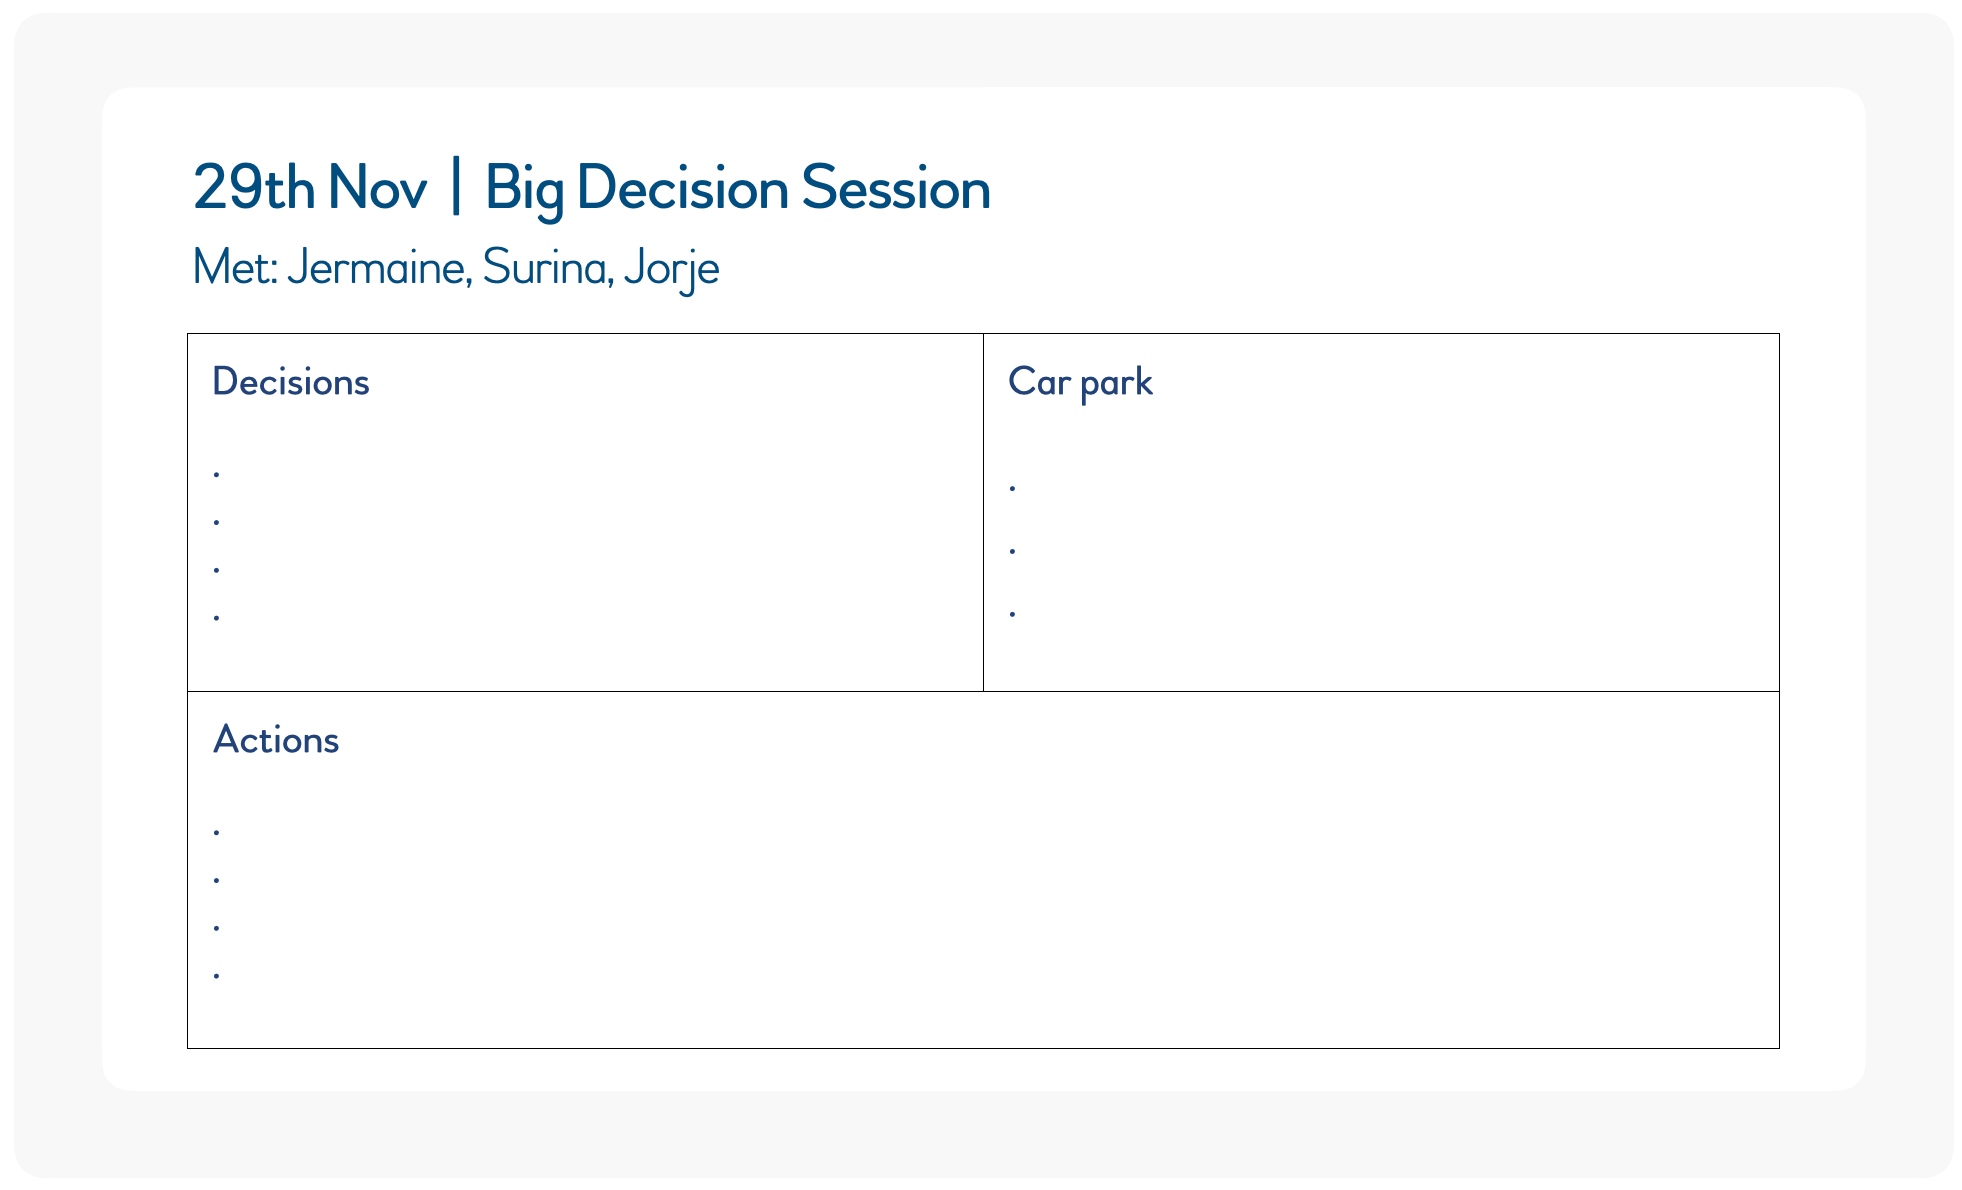Click the last bullet under Car park
This screenshot has height=1190, width=1962.
(x=1013, y=614)
